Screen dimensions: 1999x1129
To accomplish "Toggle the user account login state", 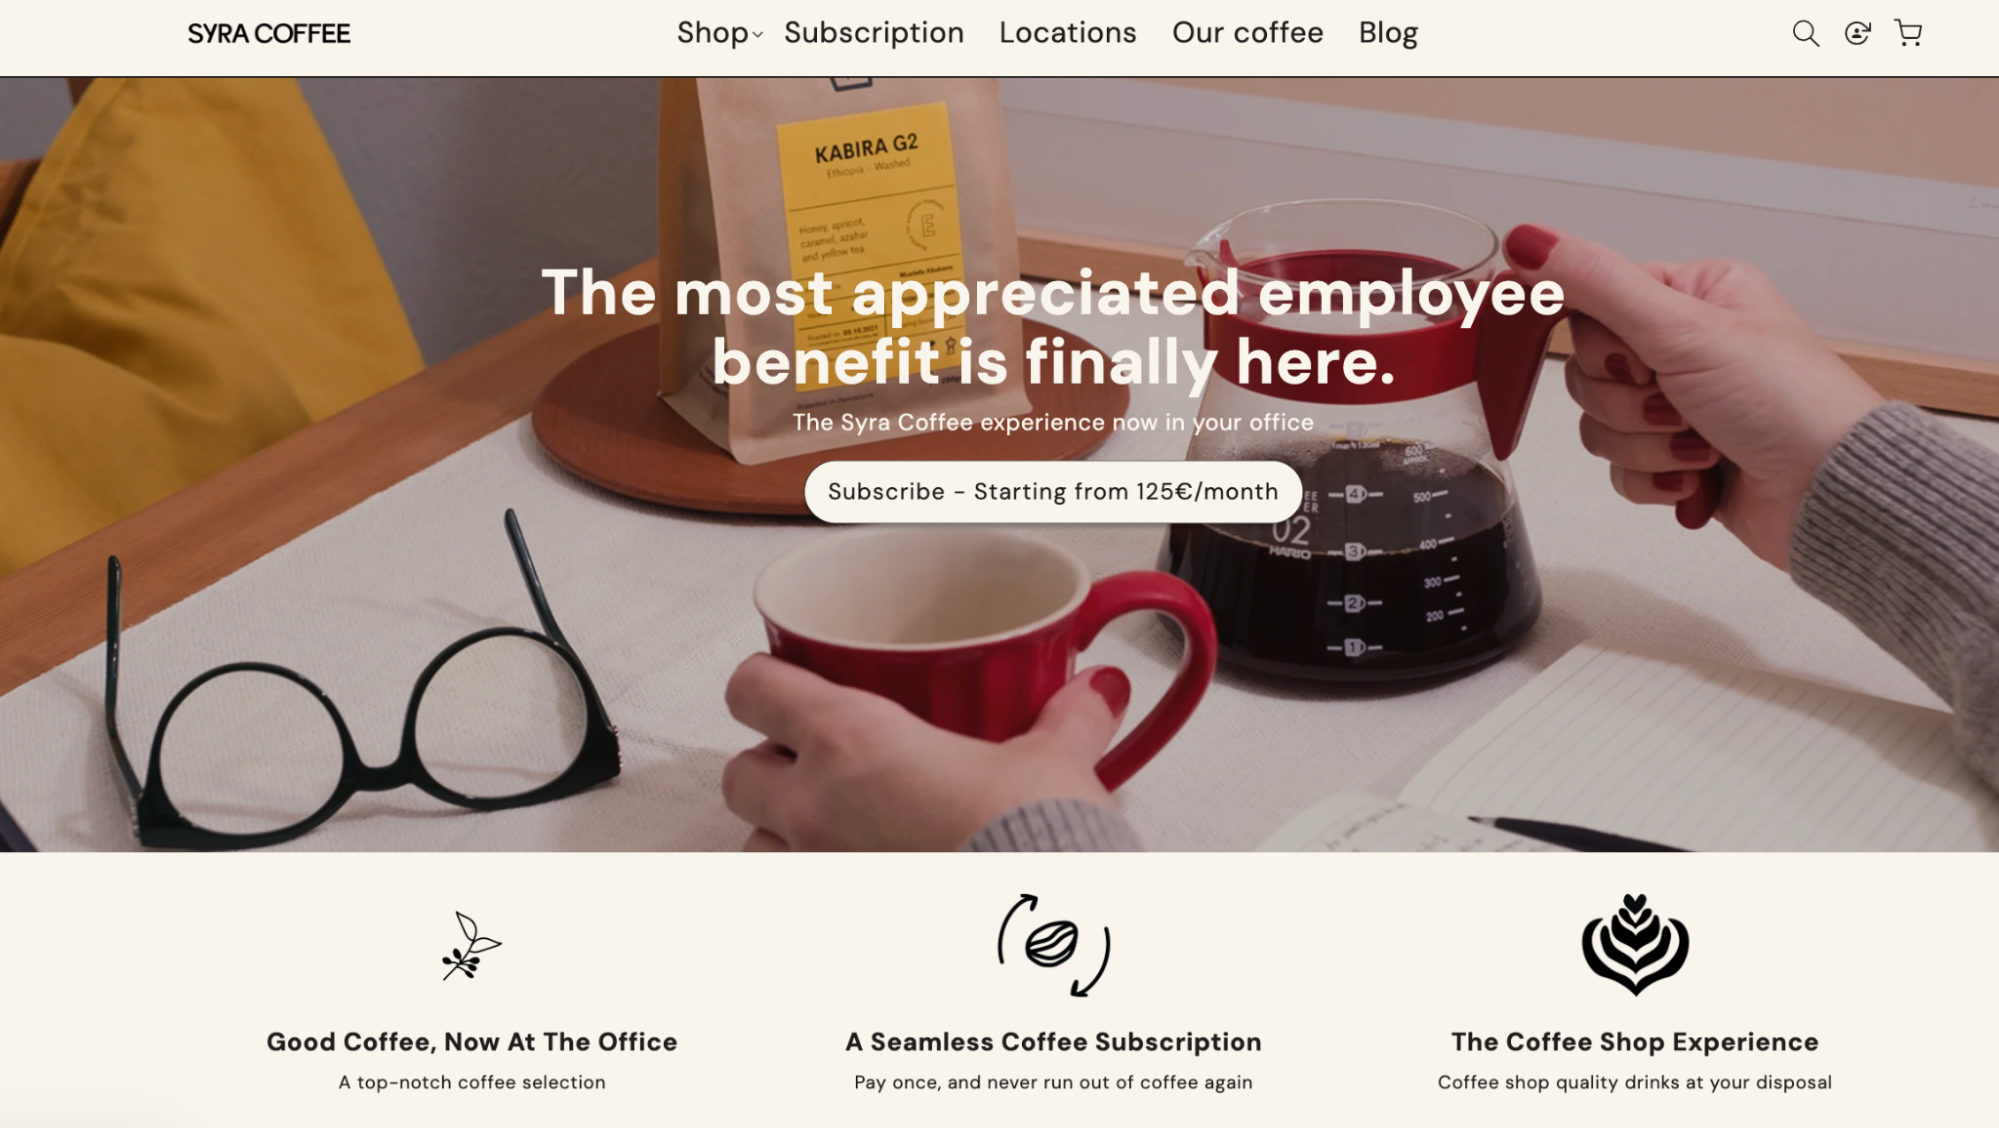I will [x=1858, y=32].
